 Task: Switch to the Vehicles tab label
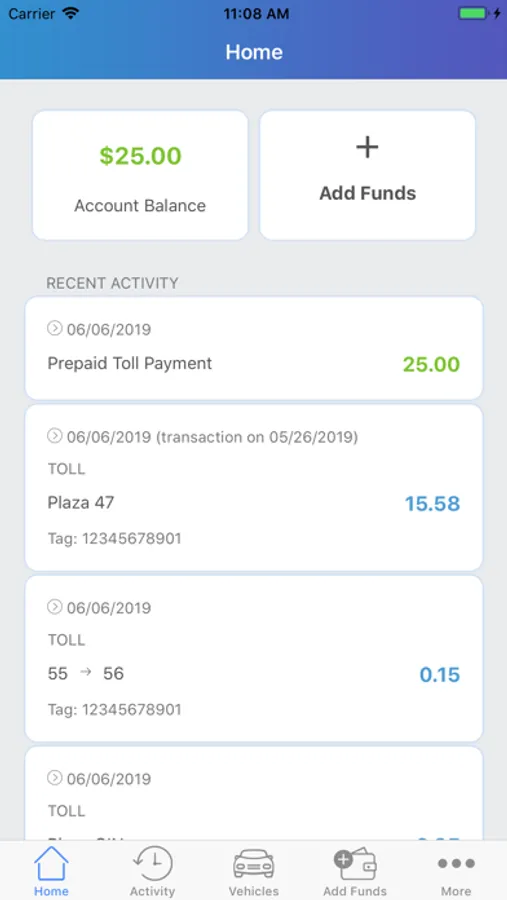point(253,891)
